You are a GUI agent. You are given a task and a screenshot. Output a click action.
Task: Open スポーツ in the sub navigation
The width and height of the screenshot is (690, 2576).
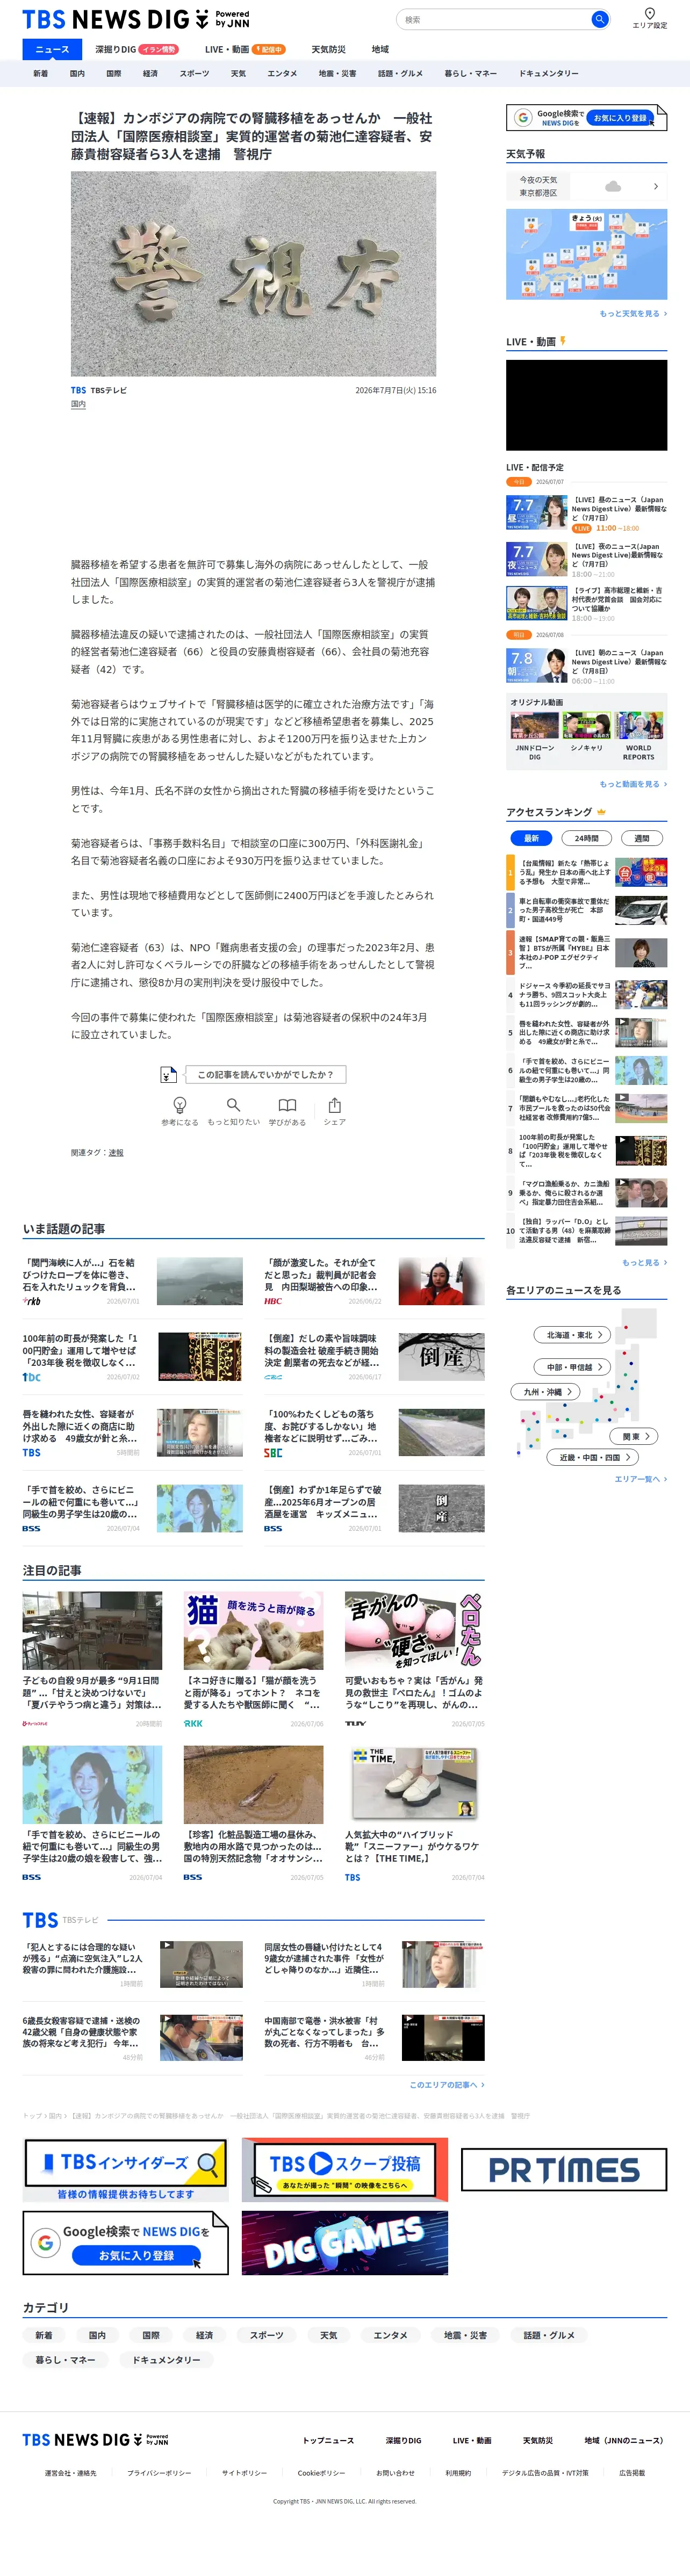(x=194, y=73)
